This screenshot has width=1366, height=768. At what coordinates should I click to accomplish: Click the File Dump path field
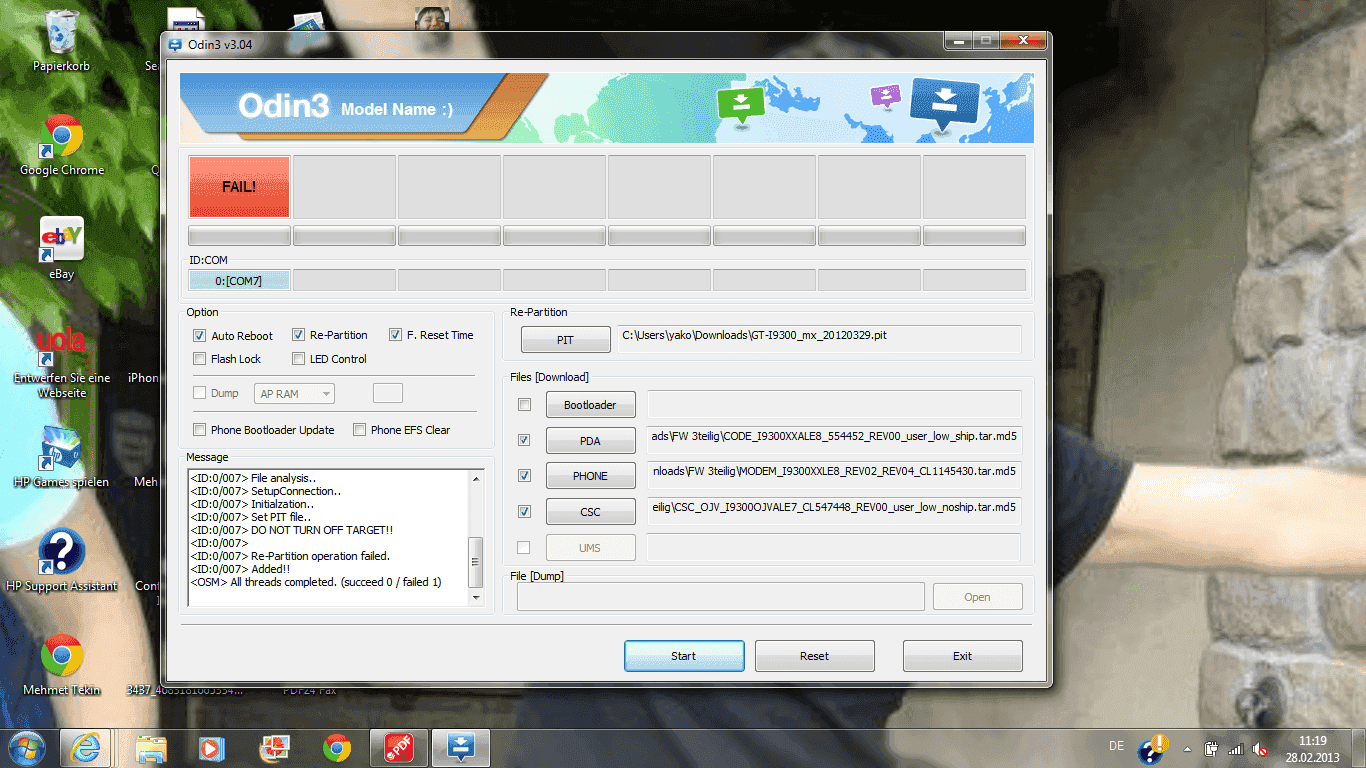[720, 597]
